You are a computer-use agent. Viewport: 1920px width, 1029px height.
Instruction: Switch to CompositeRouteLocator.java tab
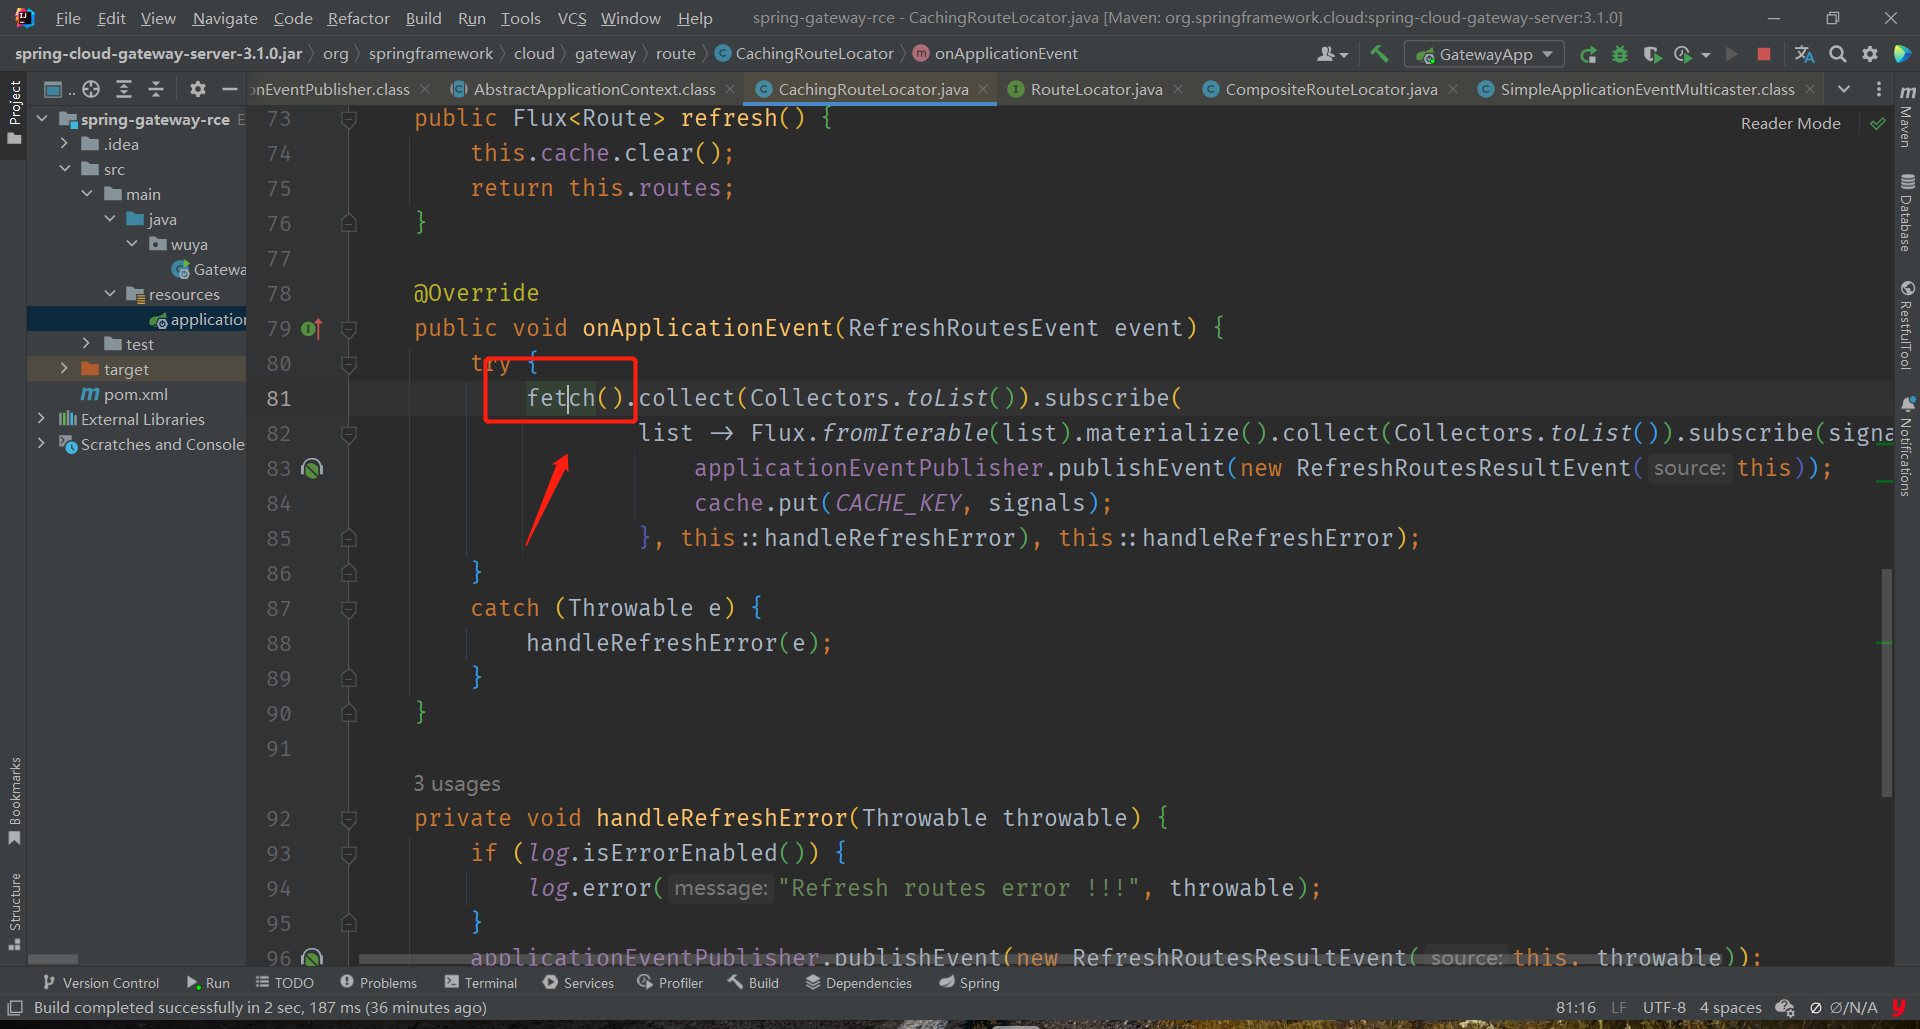click(x=1331, y=89)
